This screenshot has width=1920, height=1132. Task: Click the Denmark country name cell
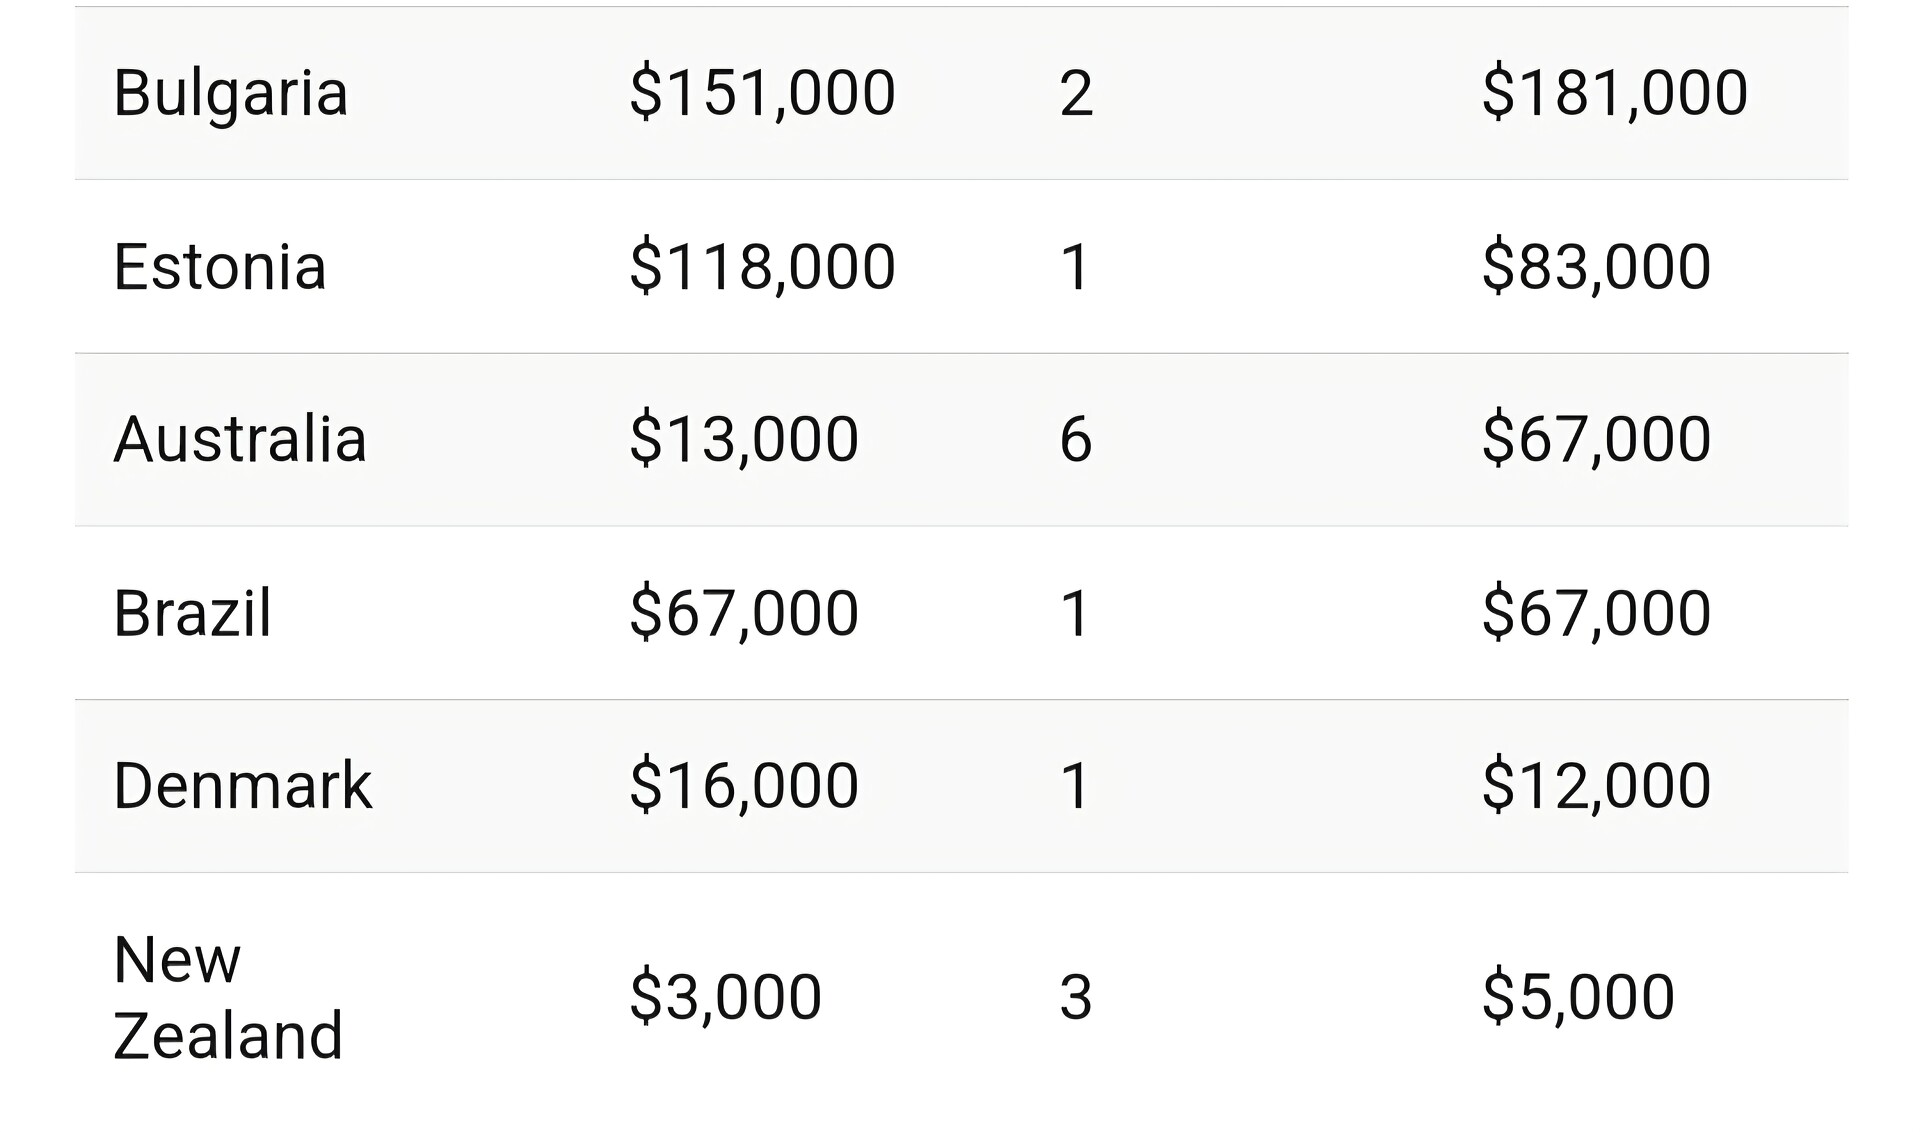click(x=242, y=786)
